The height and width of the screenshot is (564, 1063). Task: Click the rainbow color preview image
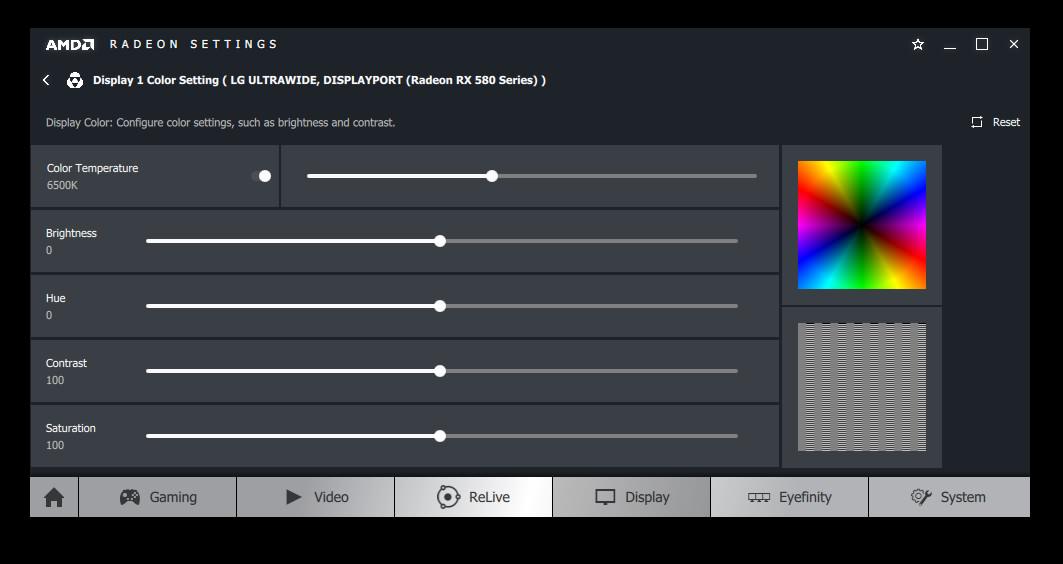coord(862,225)
